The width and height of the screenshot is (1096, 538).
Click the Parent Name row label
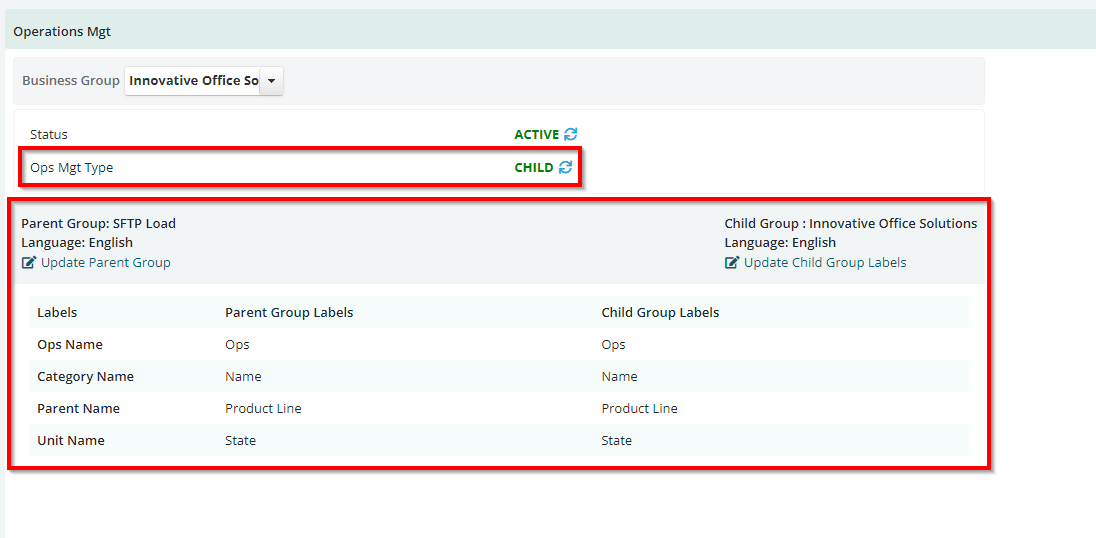click(x=78, y=409)
